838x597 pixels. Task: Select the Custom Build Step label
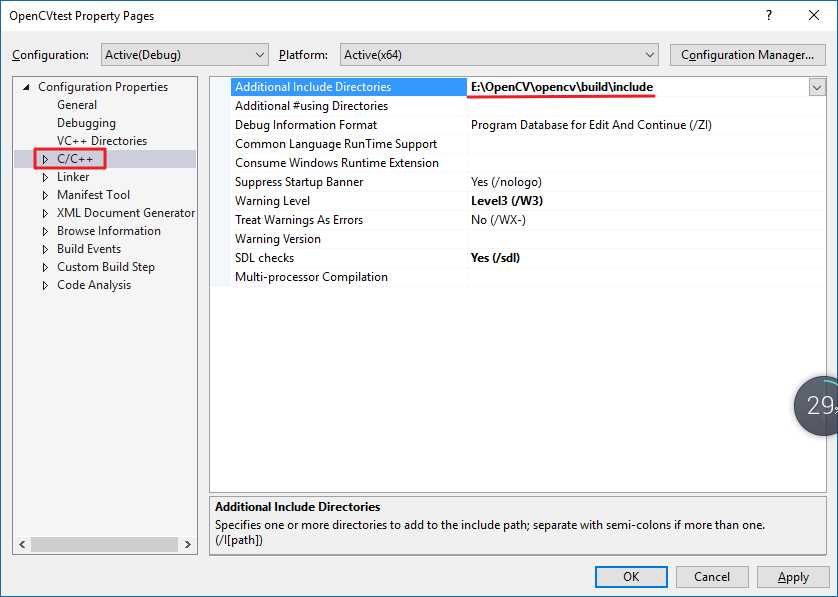(x=105, y=267)
